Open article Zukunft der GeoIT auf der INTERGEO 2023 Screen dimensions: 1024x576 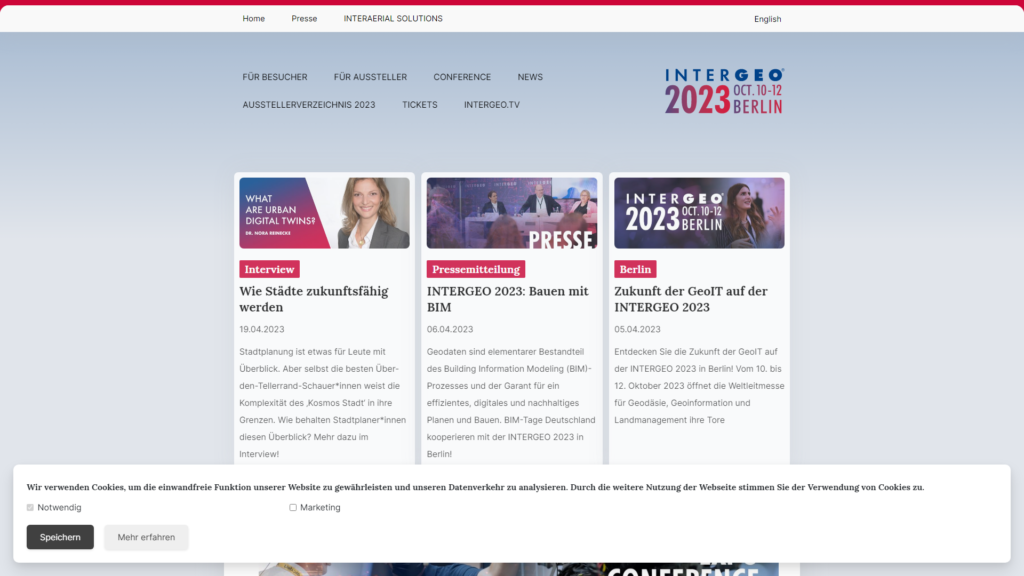[x=690, y=299]
